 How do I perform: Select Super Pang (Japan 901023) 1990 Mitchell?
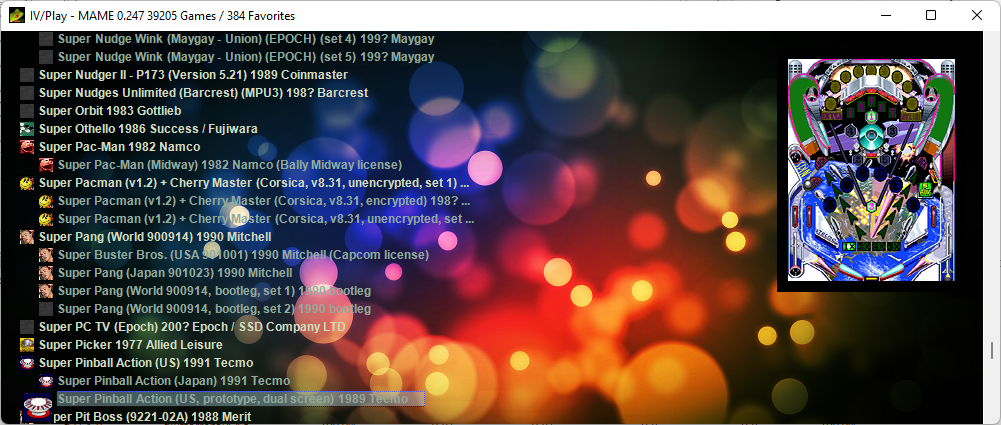click(175, 273)
